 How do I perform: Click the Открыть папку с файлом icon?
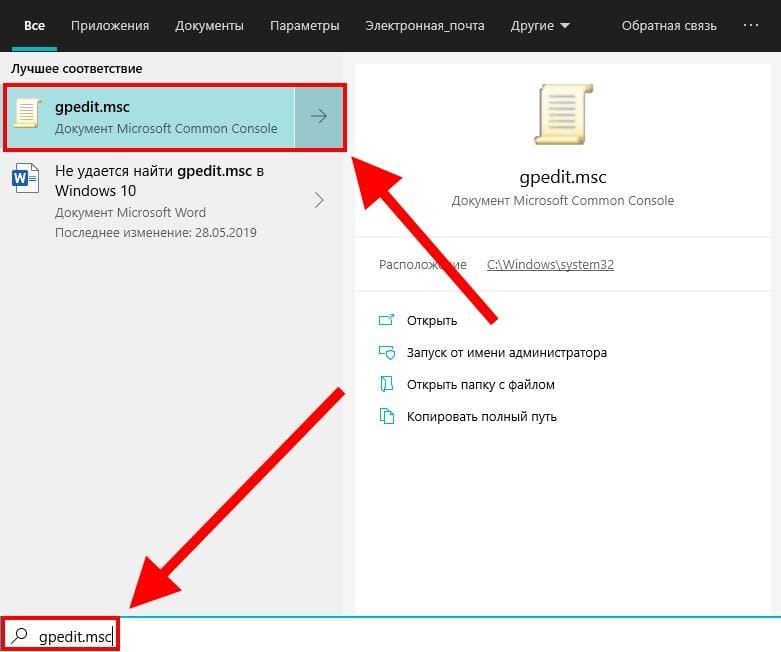(387, 384)
